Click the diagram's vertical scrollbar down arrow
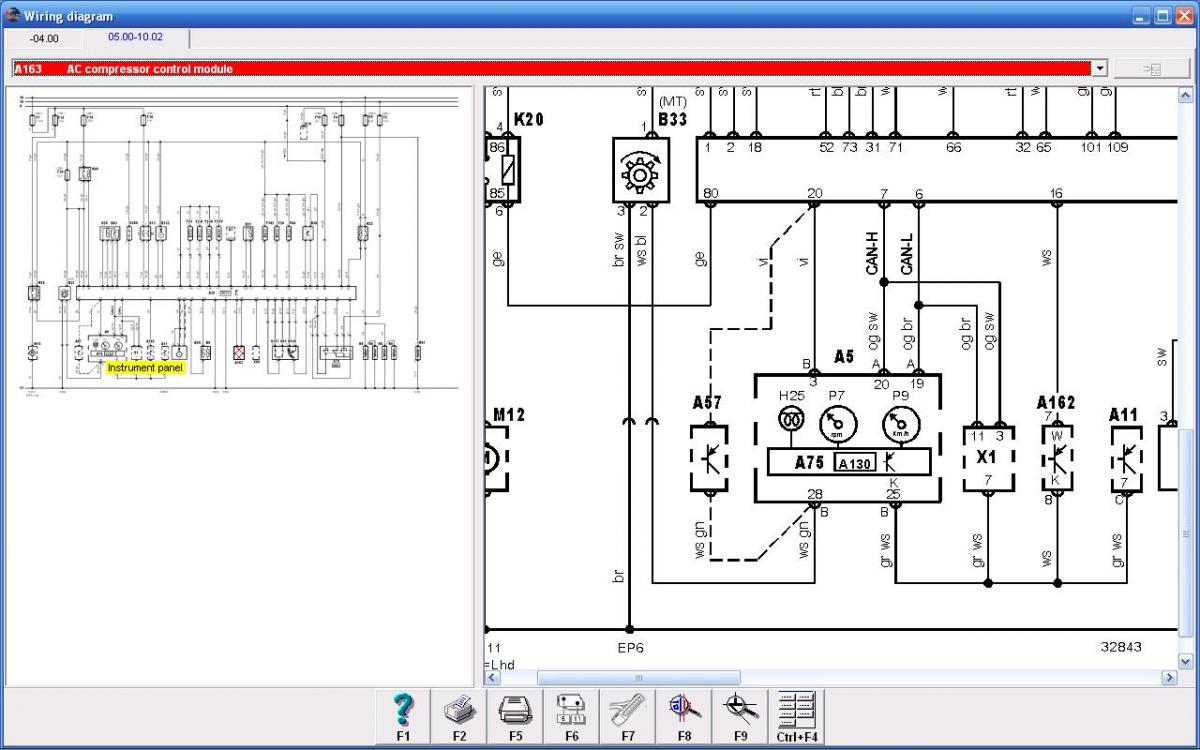1200x750 pixels. 1186,661
